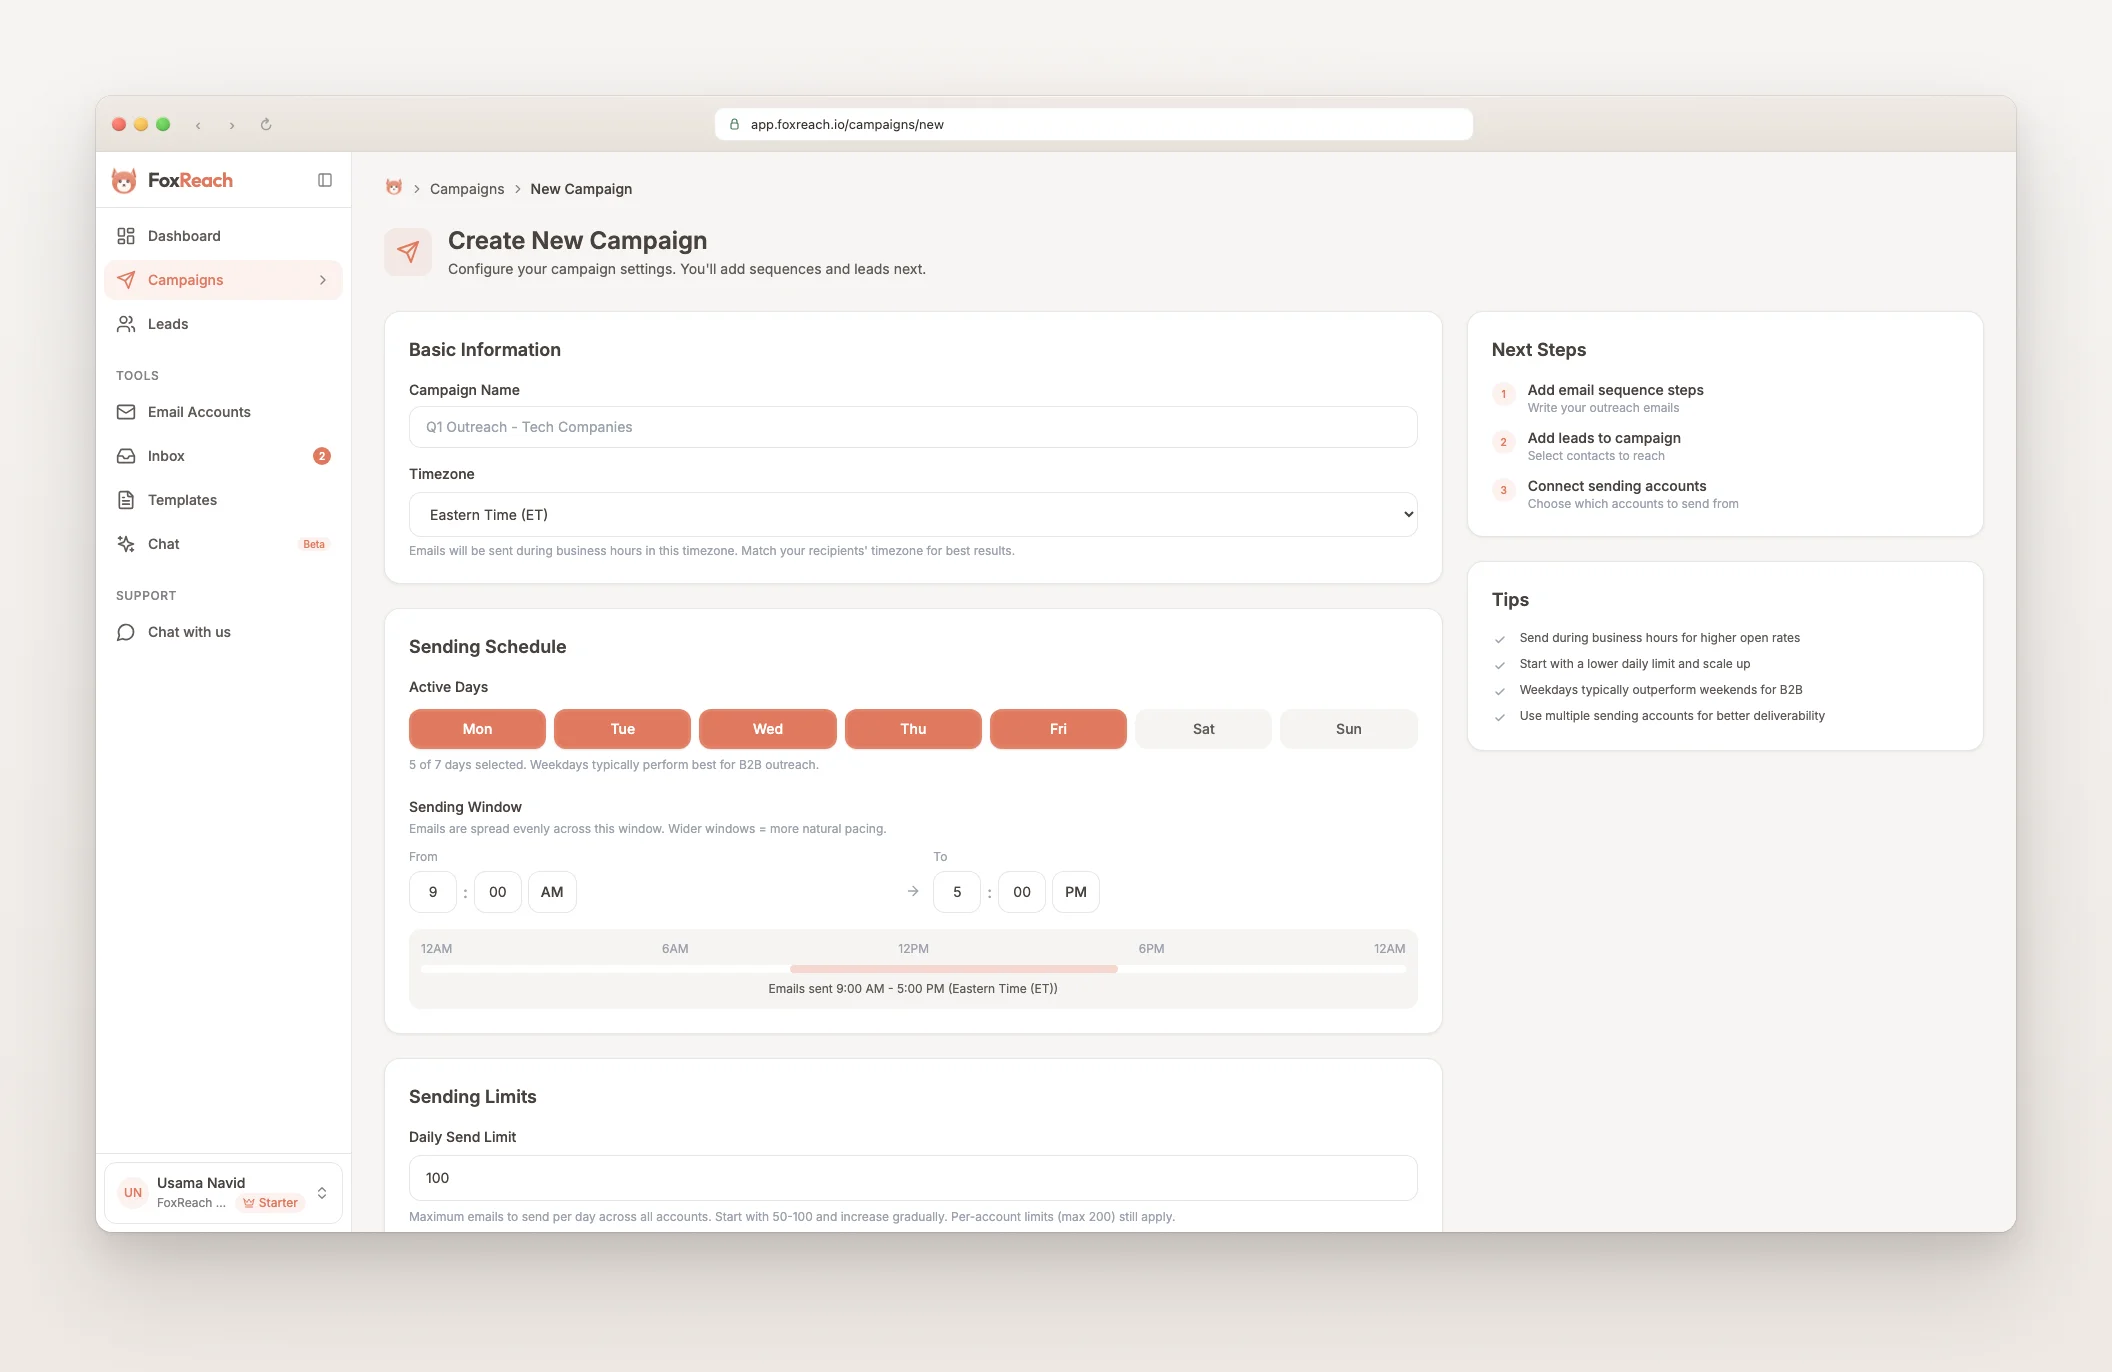Go to the Dashboard menu item
Viewport: 2112px width, 1372px height.
[184, 236]
